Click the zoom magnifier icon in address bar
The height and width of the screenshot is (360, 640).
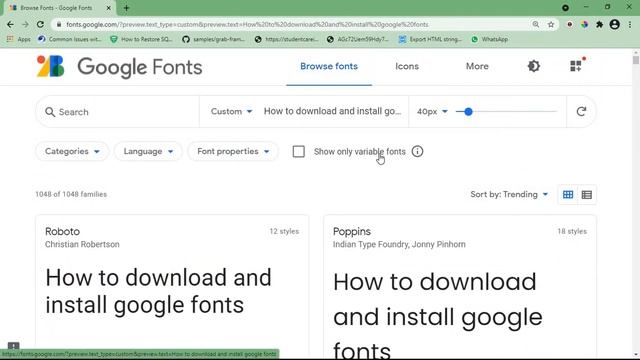(x=536, y=24)
